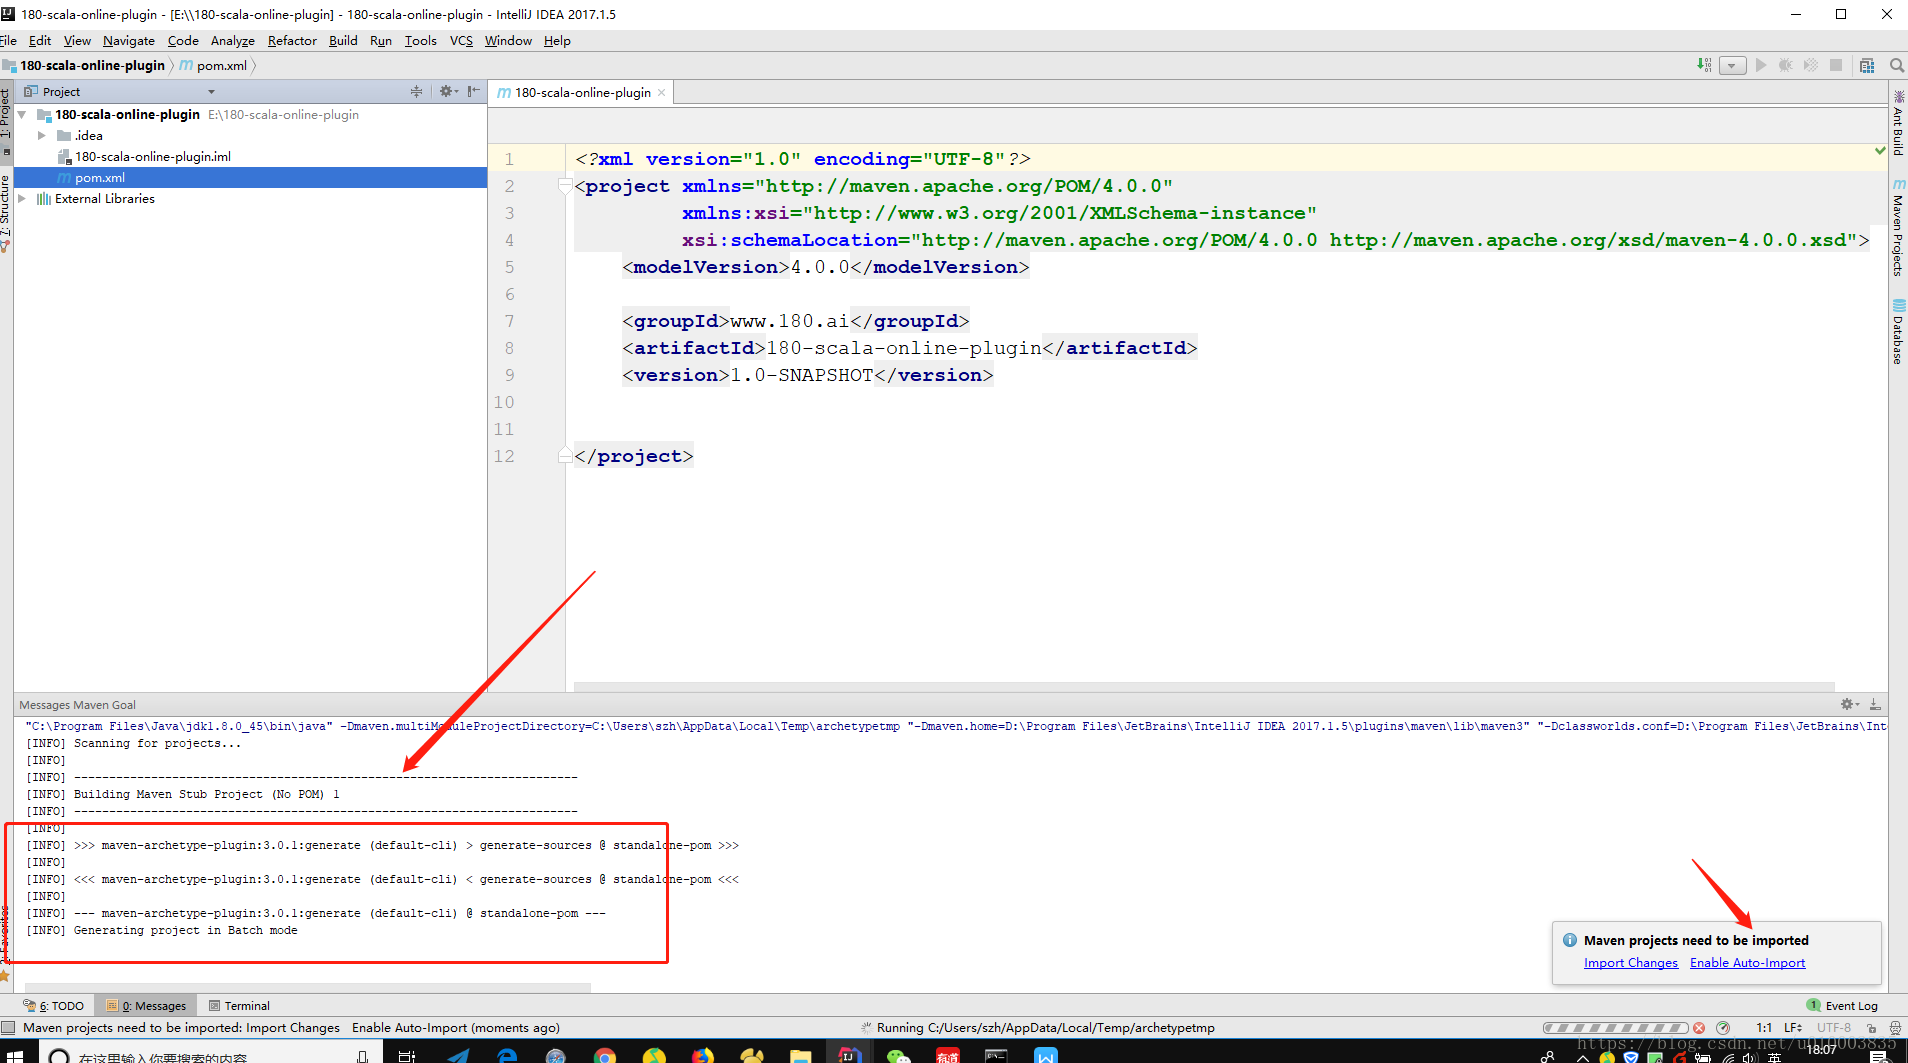Fold the project tag at line 2
Viewport: 1908px width, 1063px height.
pos(565,186)
